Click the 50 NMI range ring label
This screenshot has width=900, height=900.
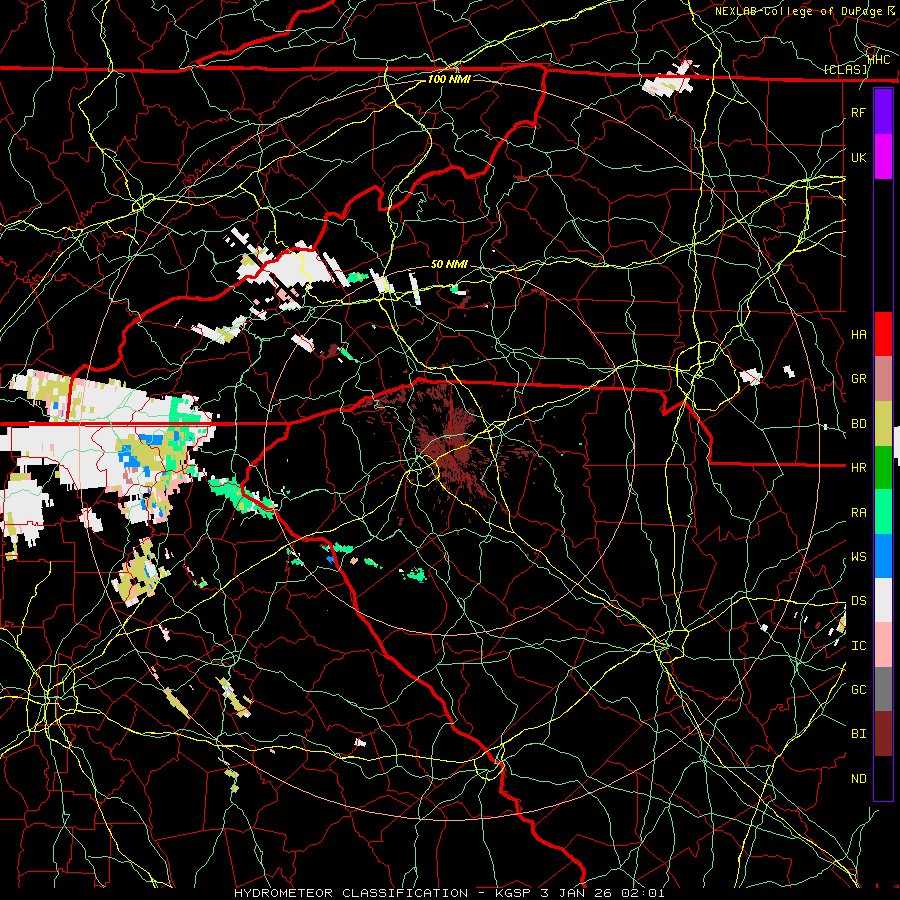point(449,264)
